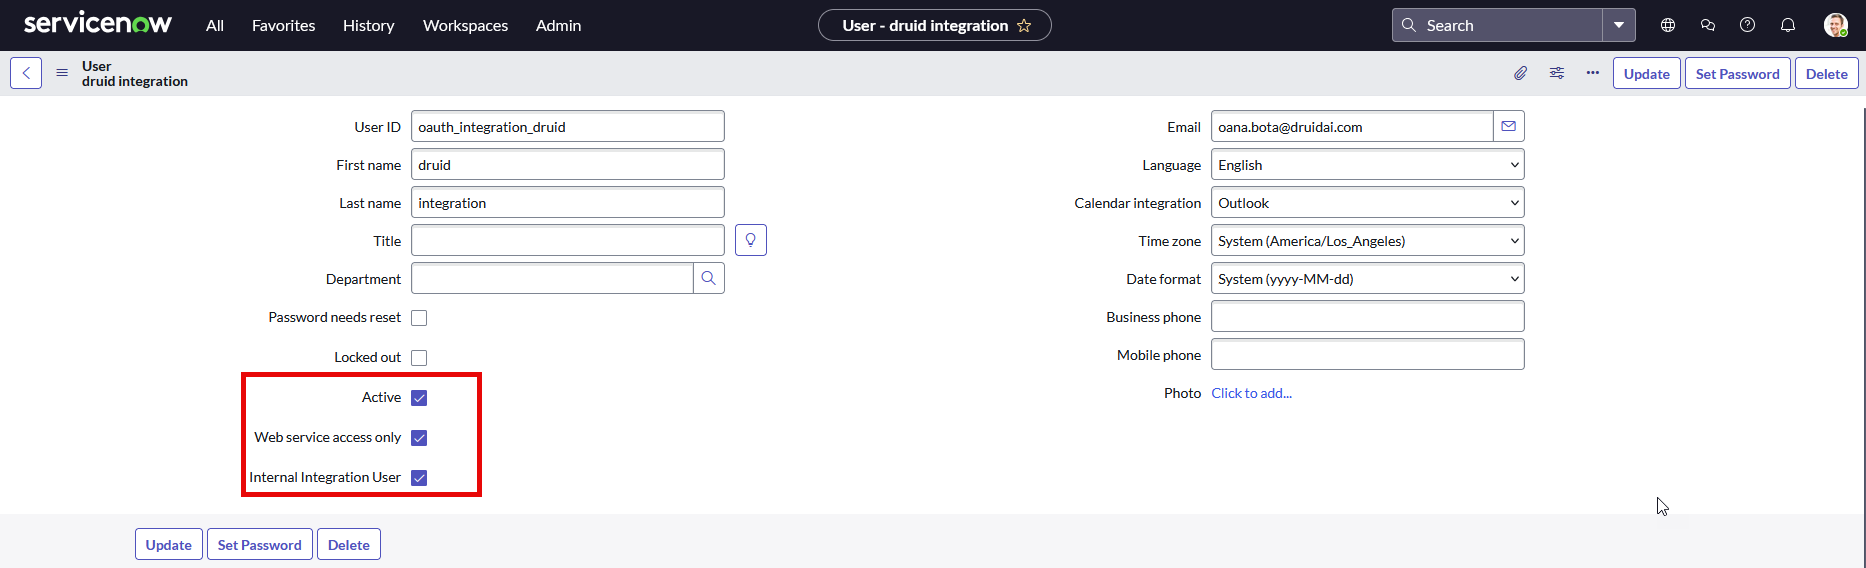Click the paperclip attachments icon

(1520, 73)
